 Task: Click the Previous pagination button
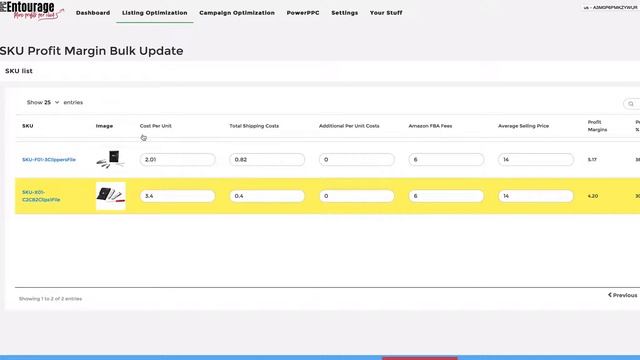click(x=622, y=295)
